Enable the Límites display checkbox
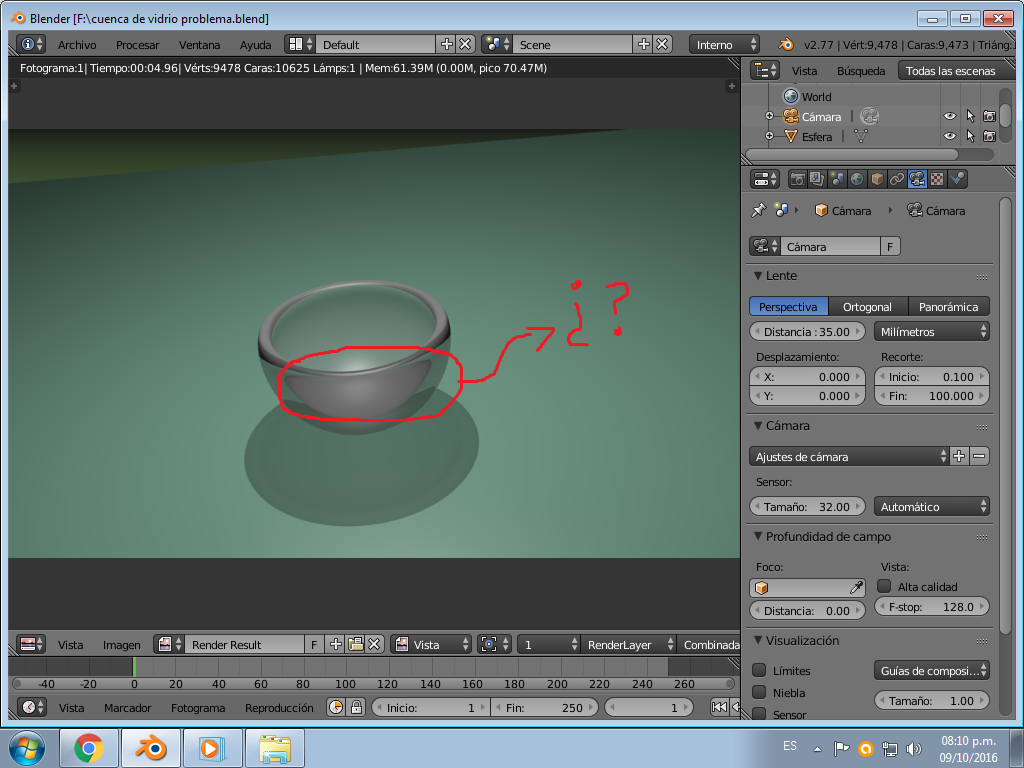The height and width of the screenshot is (768, 1024). pos(760,670)
